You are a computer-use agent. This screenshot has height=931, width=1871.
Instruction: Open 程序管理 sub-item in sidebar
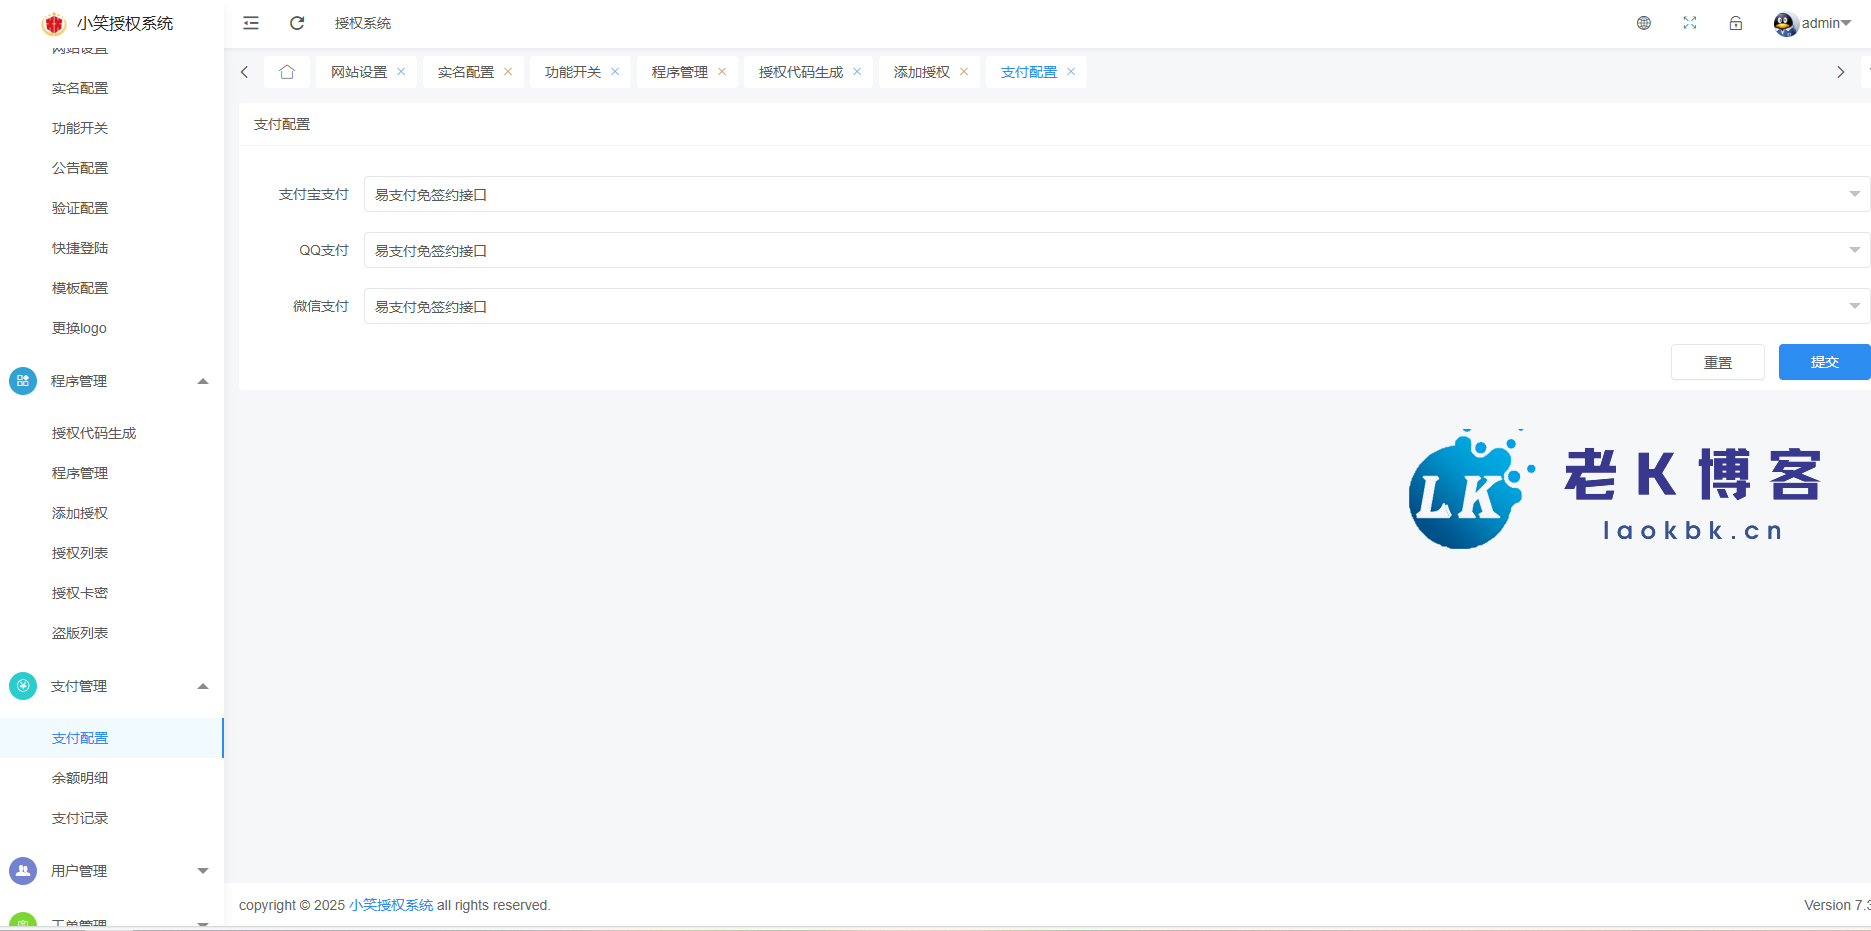click(x=80, y=473)
